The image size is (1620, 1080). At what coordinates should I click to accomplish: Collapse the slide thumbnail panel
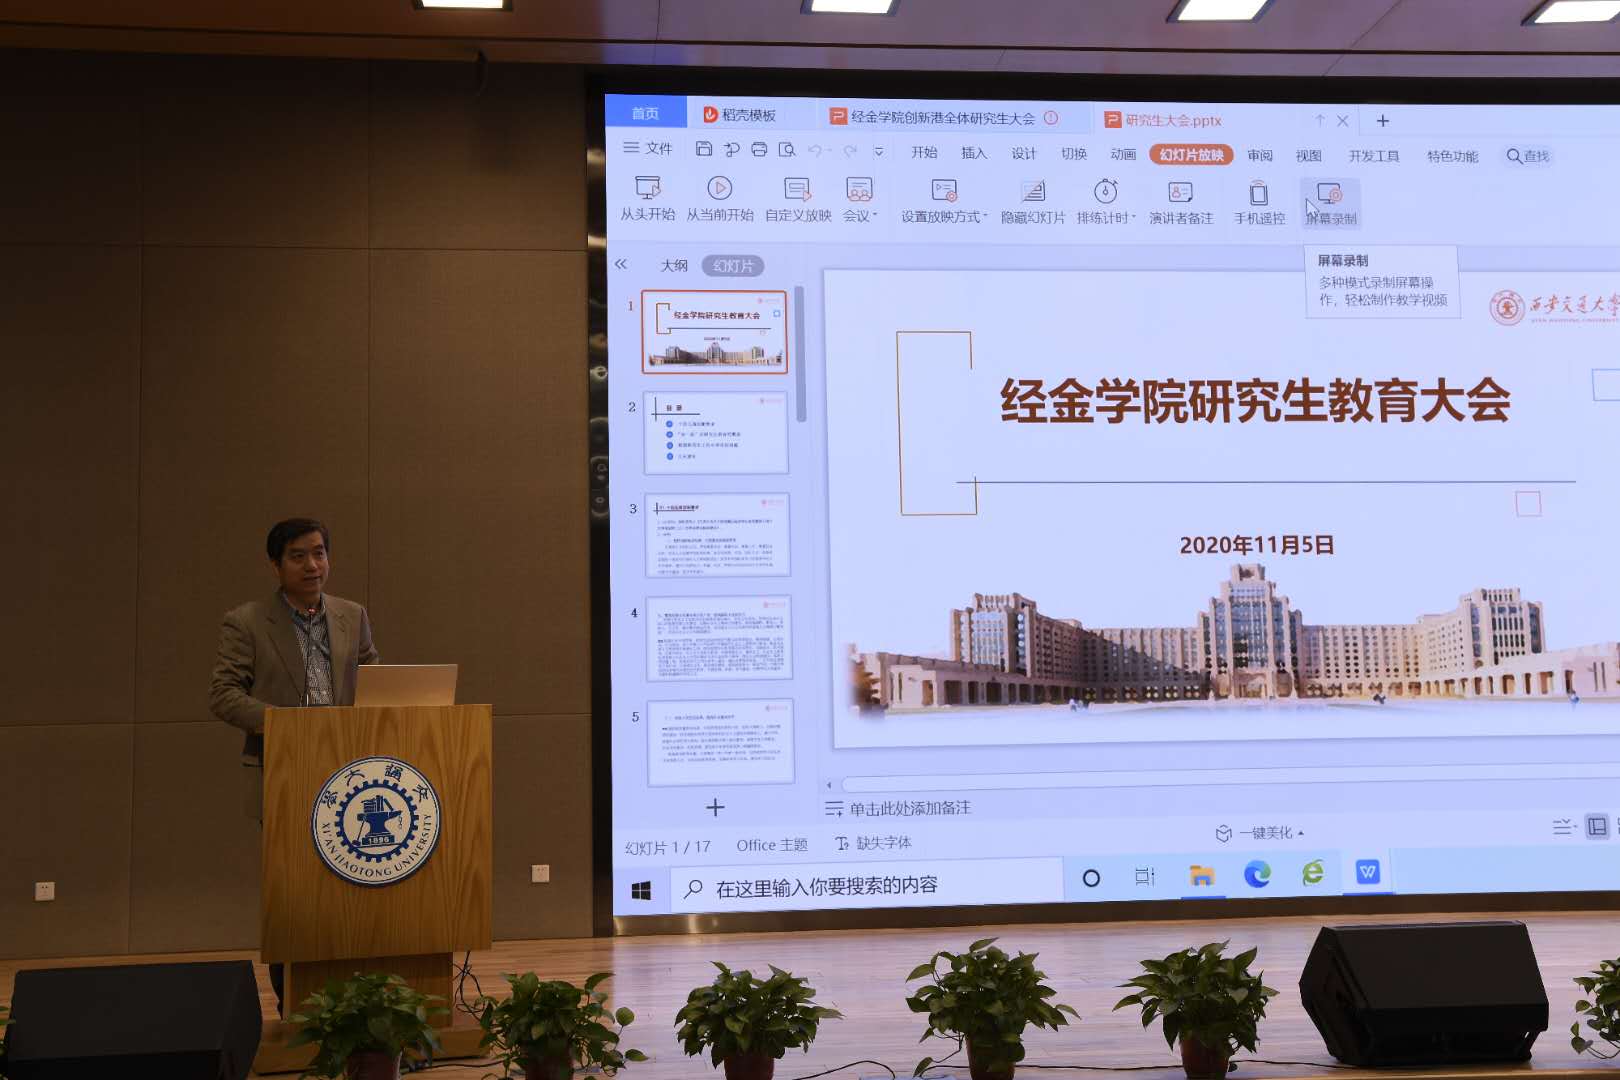tap(621, 264)
